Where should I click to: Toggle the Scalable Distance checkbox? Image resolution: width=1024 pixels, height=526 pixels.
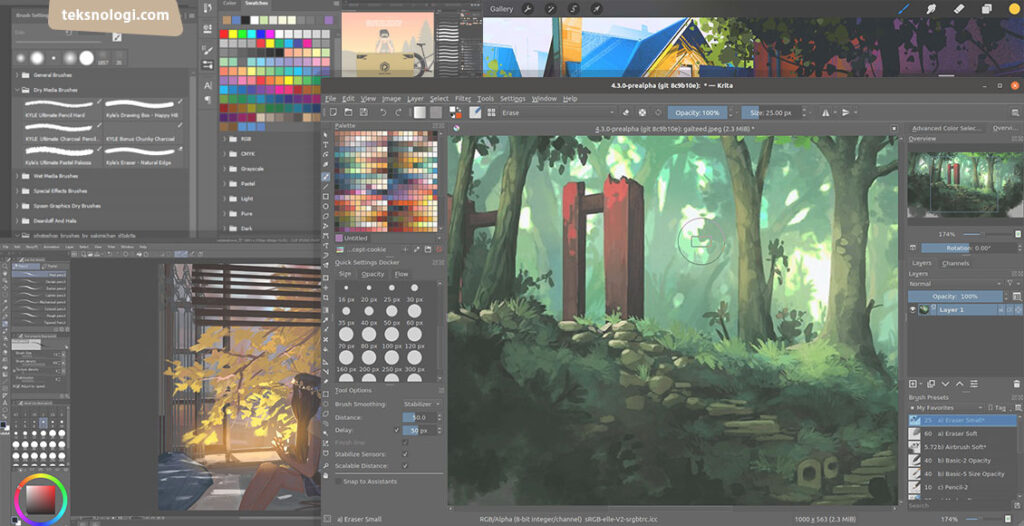point(405,466)
